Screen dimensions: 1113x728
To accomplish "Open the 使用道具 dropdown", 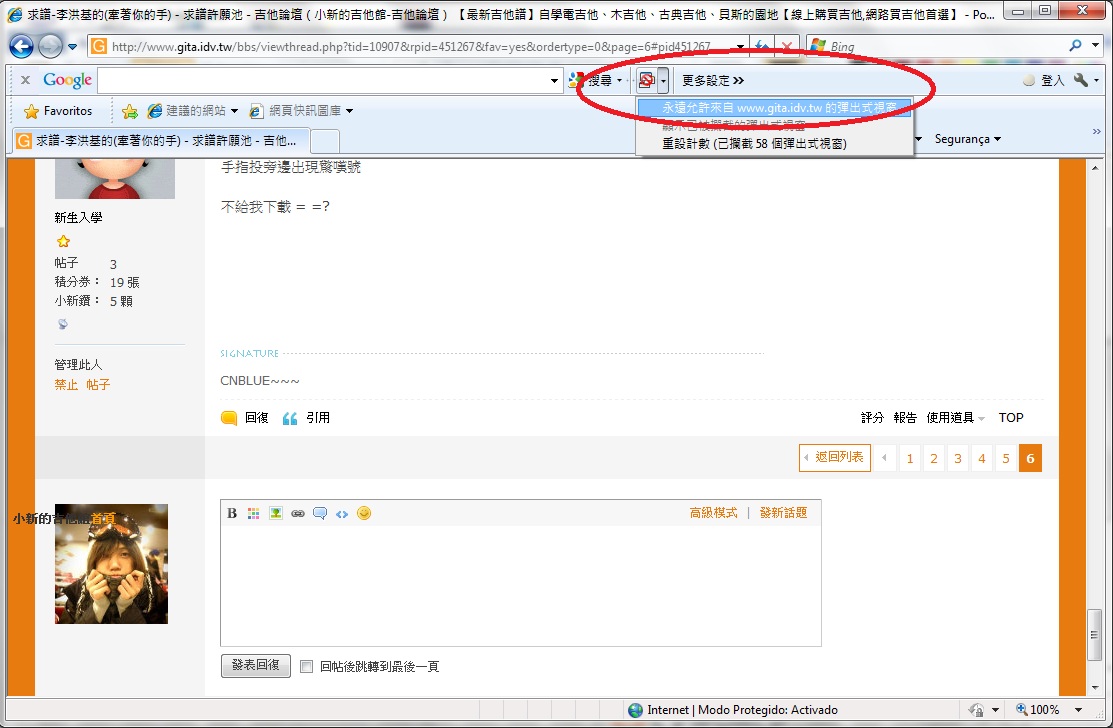I will (955, 418).
